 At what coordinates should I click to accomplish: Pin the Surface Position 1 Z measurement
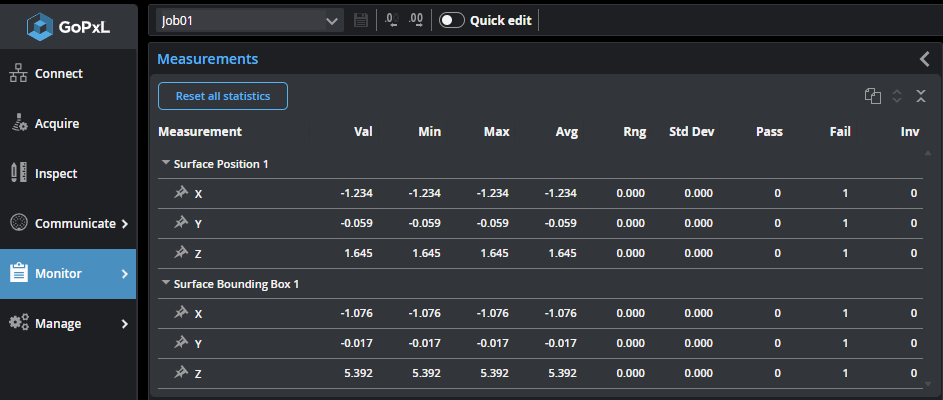pyautogui.click(x=181, y=253)
